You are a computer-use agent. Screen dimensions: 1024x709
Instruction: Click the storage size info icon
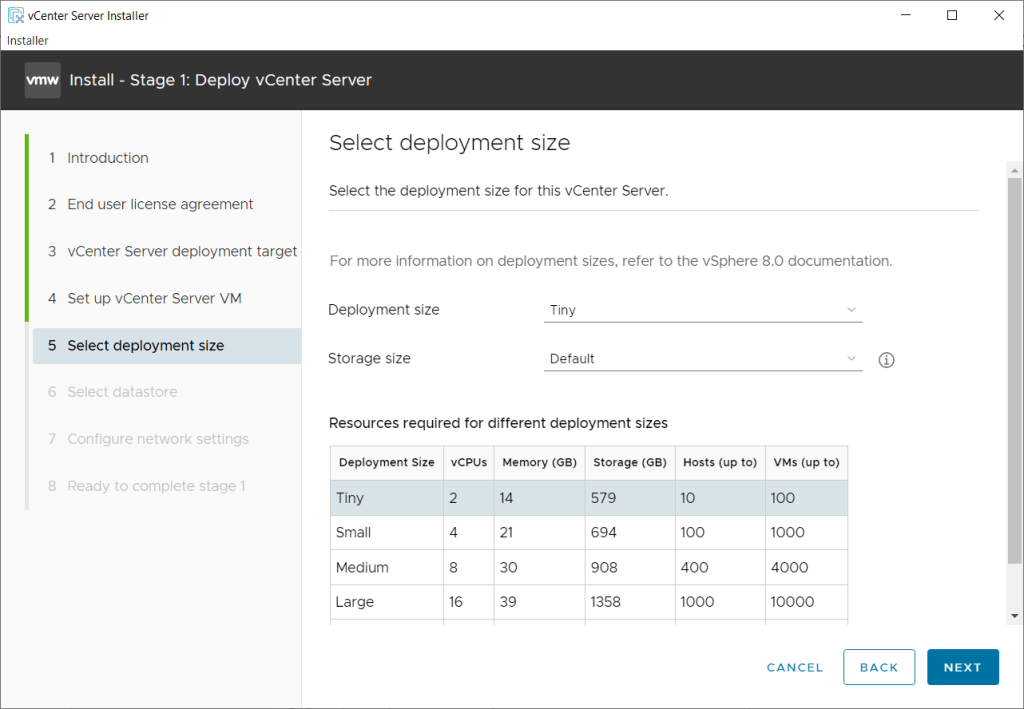(886, 360)
